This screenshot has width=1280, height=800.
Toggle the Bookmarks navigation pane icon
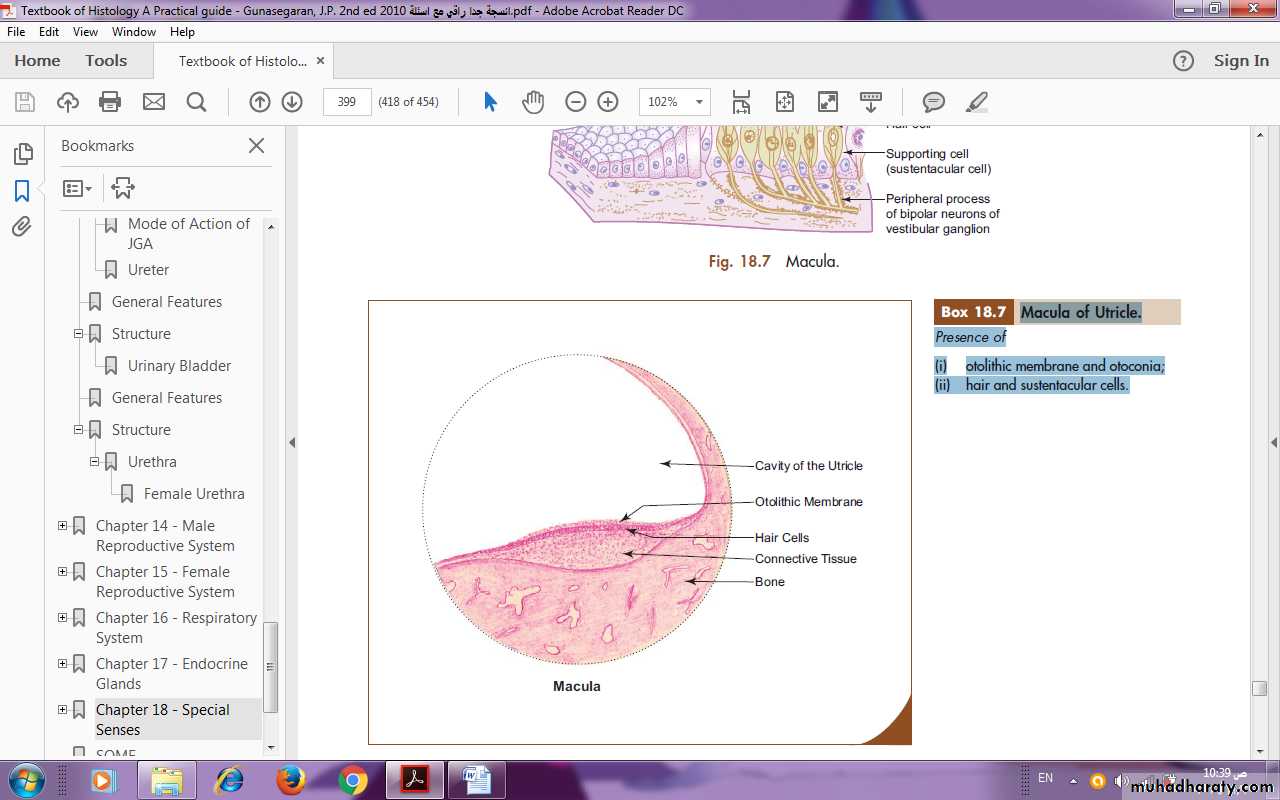pyautogui.click(x=22, y=190)
